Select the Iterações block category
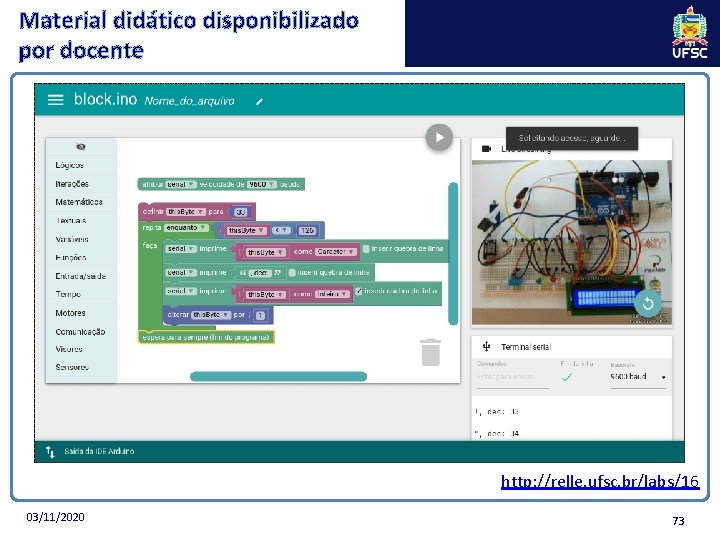 72,184
